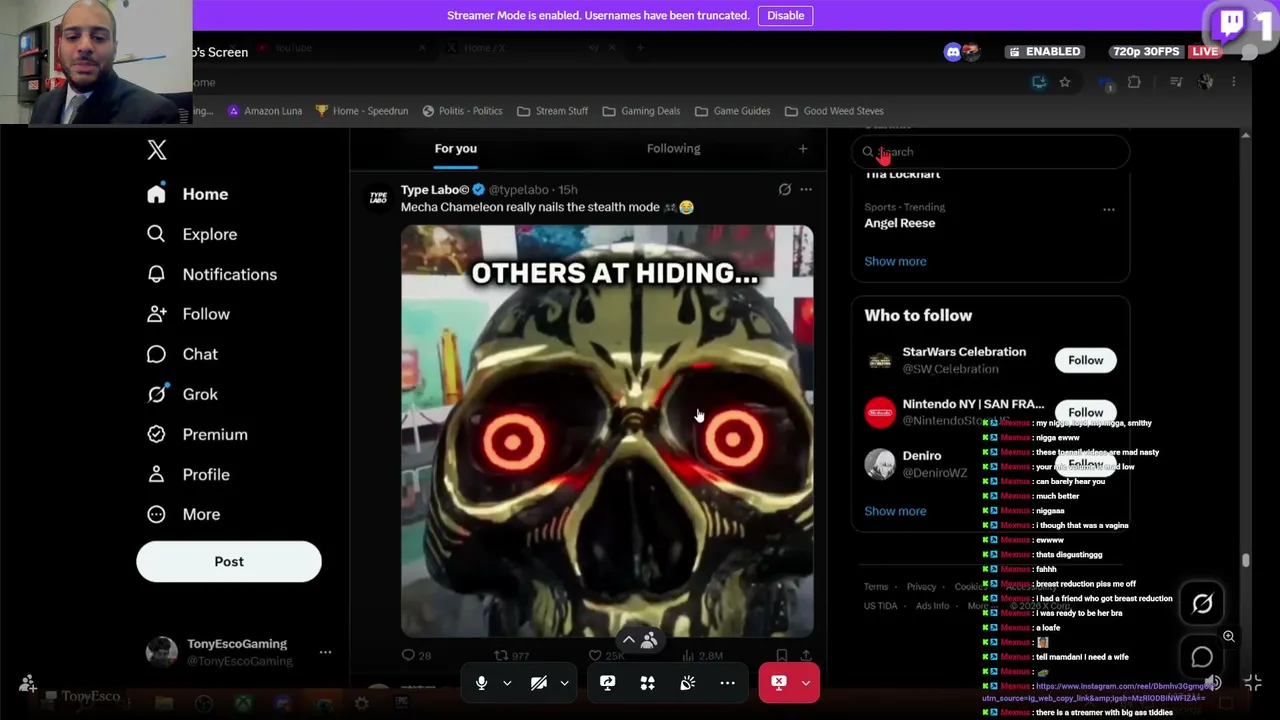Open the Grok icon in sidebar
The height and width of the screenshot is (720, 1280).
tap(157, 394)
